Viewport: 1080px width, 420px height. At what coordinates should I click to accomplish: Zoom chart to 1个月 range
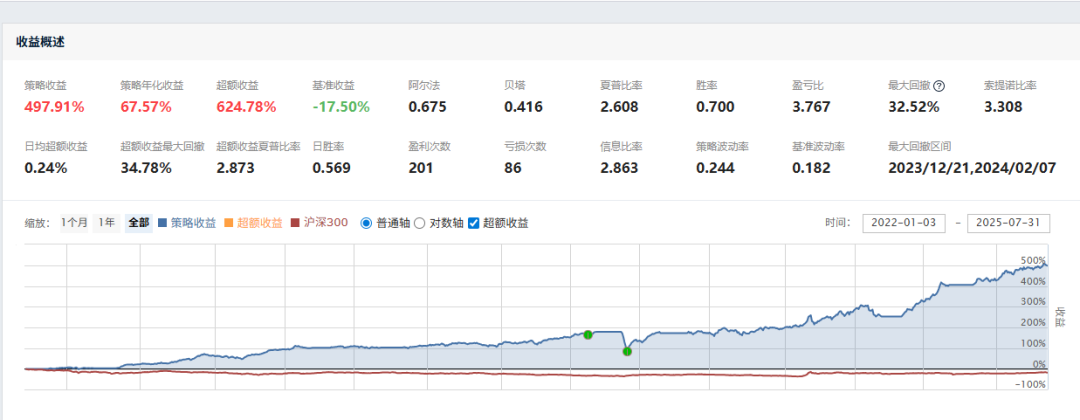[x=74, y=223]
